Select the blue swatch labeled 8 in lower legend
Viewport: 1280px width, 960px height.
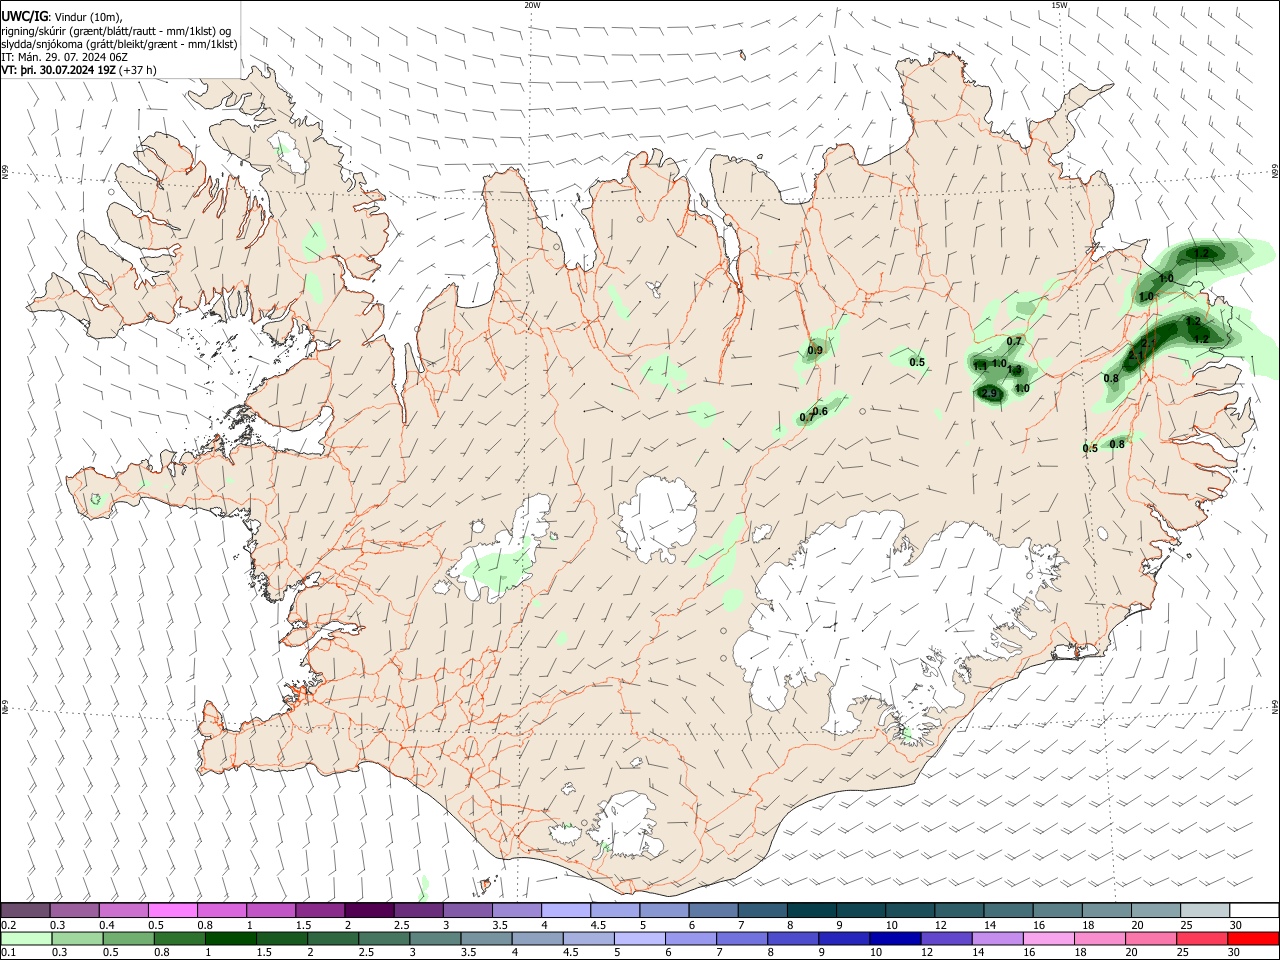(x=792, y=939)
